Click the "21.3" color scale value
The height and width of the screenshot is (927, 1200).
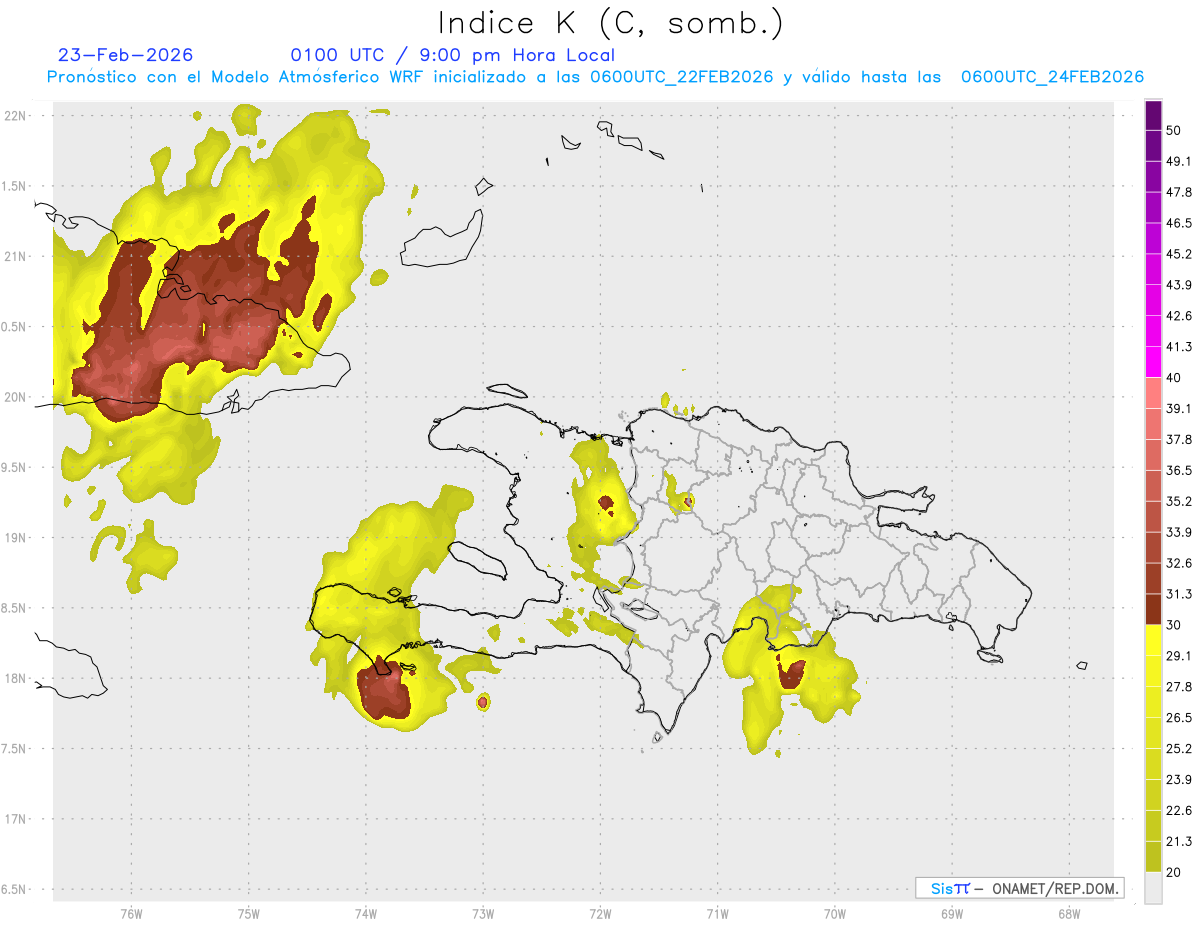(x=1179, y=841)
